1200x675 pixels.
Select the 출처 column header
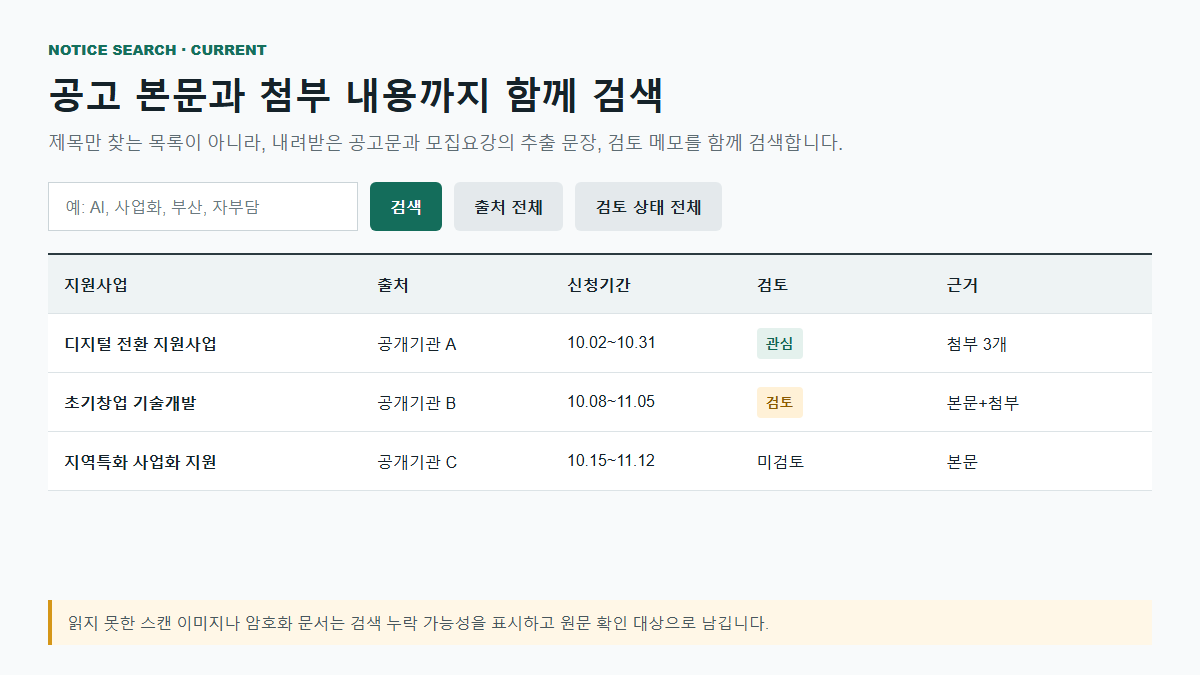(393, 285)
